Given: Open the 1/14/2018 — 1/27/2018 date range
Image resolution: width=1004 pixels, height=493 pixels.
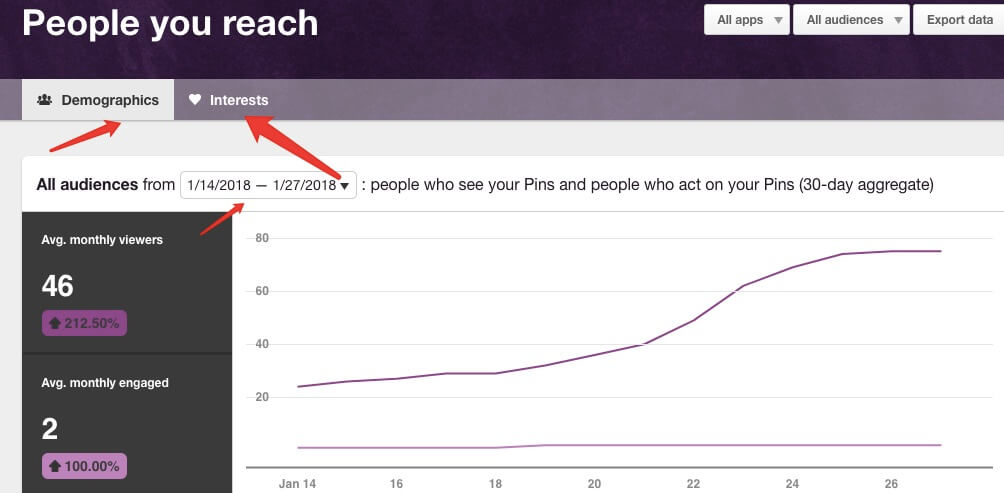Looking at the screenshot, I should [262, 185].
